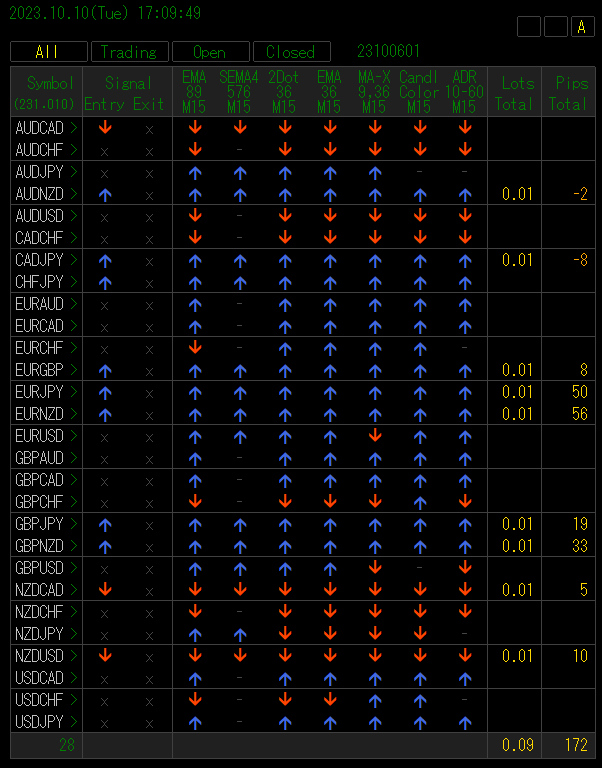
Task: Click NZDJPY SEMA4 blue up arrow
Action: (240, 635)
